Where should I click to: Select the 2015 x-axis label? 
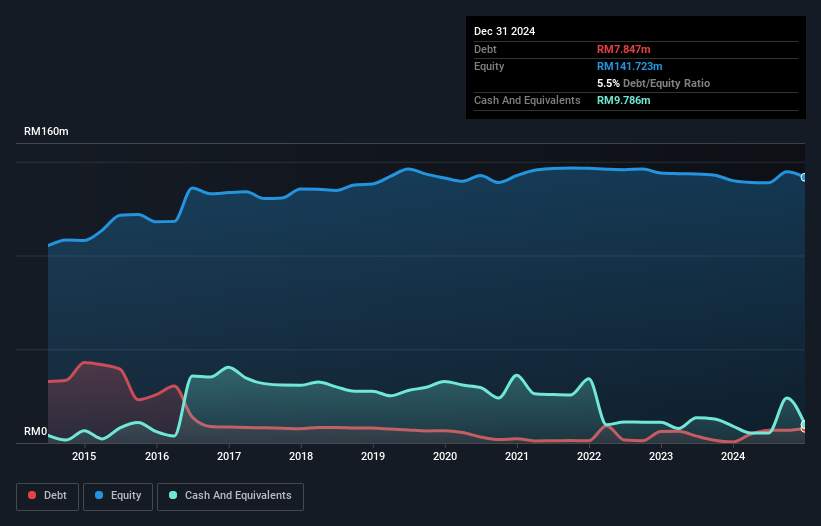coord(84,457)
